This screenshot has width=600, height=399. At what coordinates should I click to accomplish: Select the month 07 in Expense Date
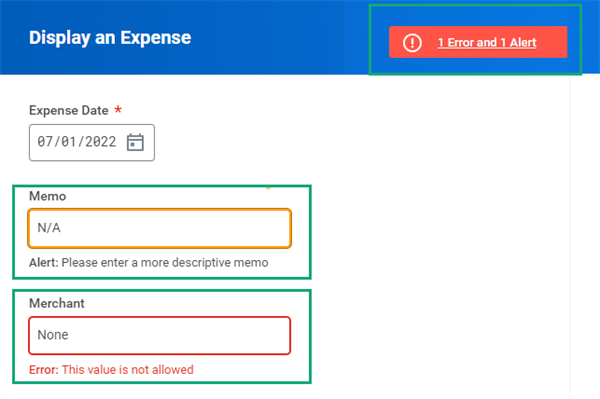tap(45, 142)
